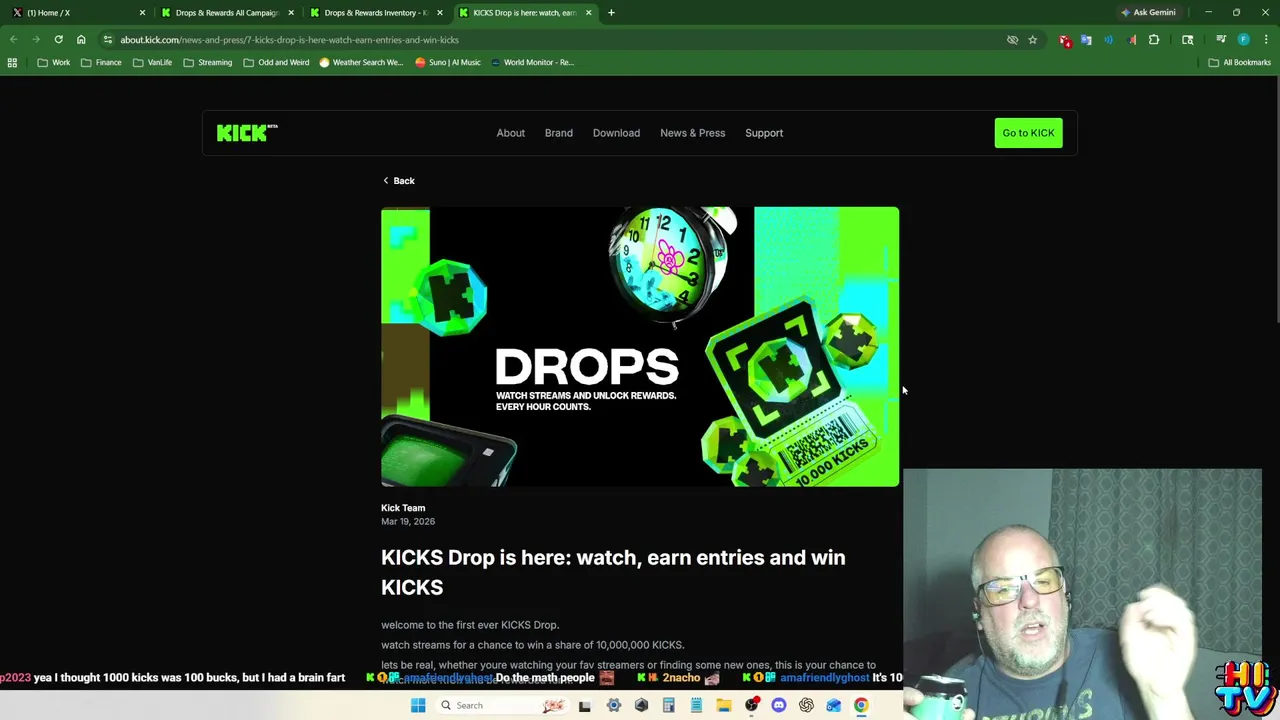Image resolution: width=1280 pixels, height=720 pixels.
Task: Go to the Download page
Action: point(616,133)
